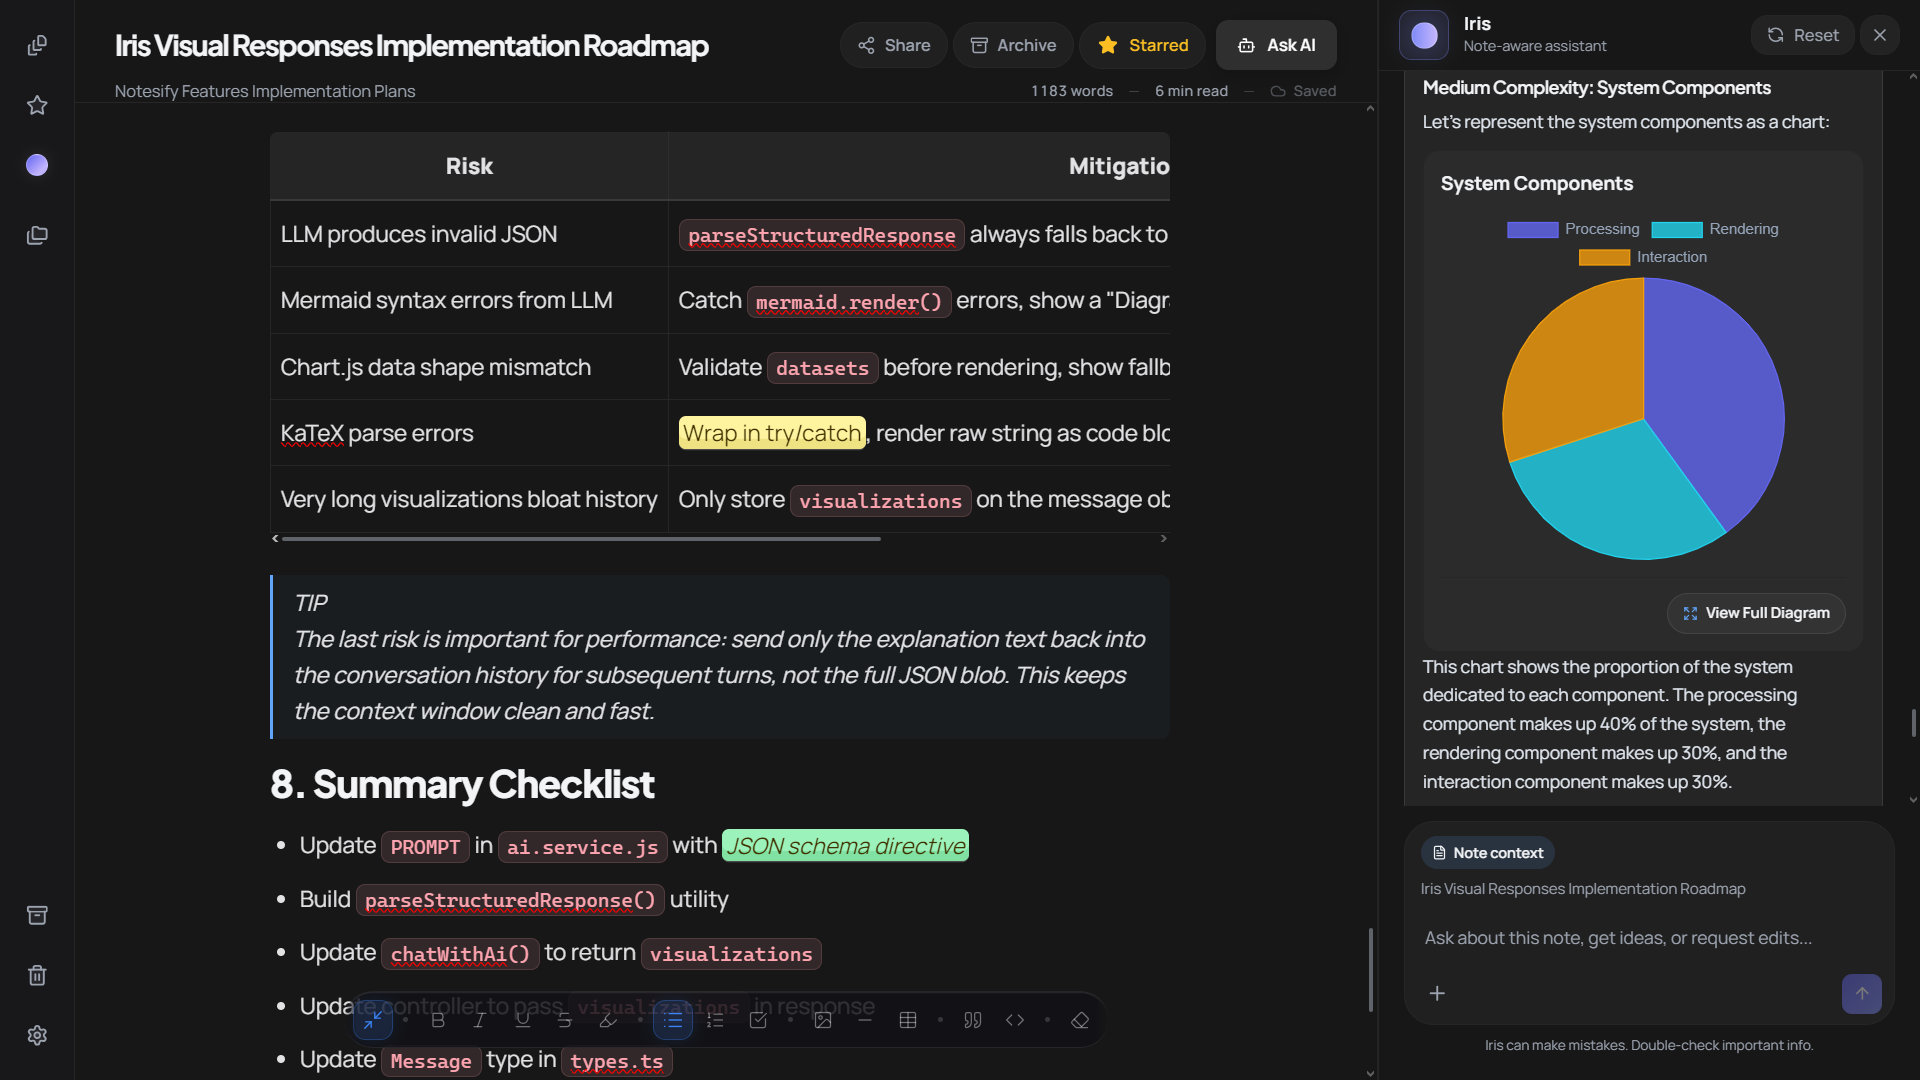Toggle Processing legend in chart

(x=1573, y=229)
